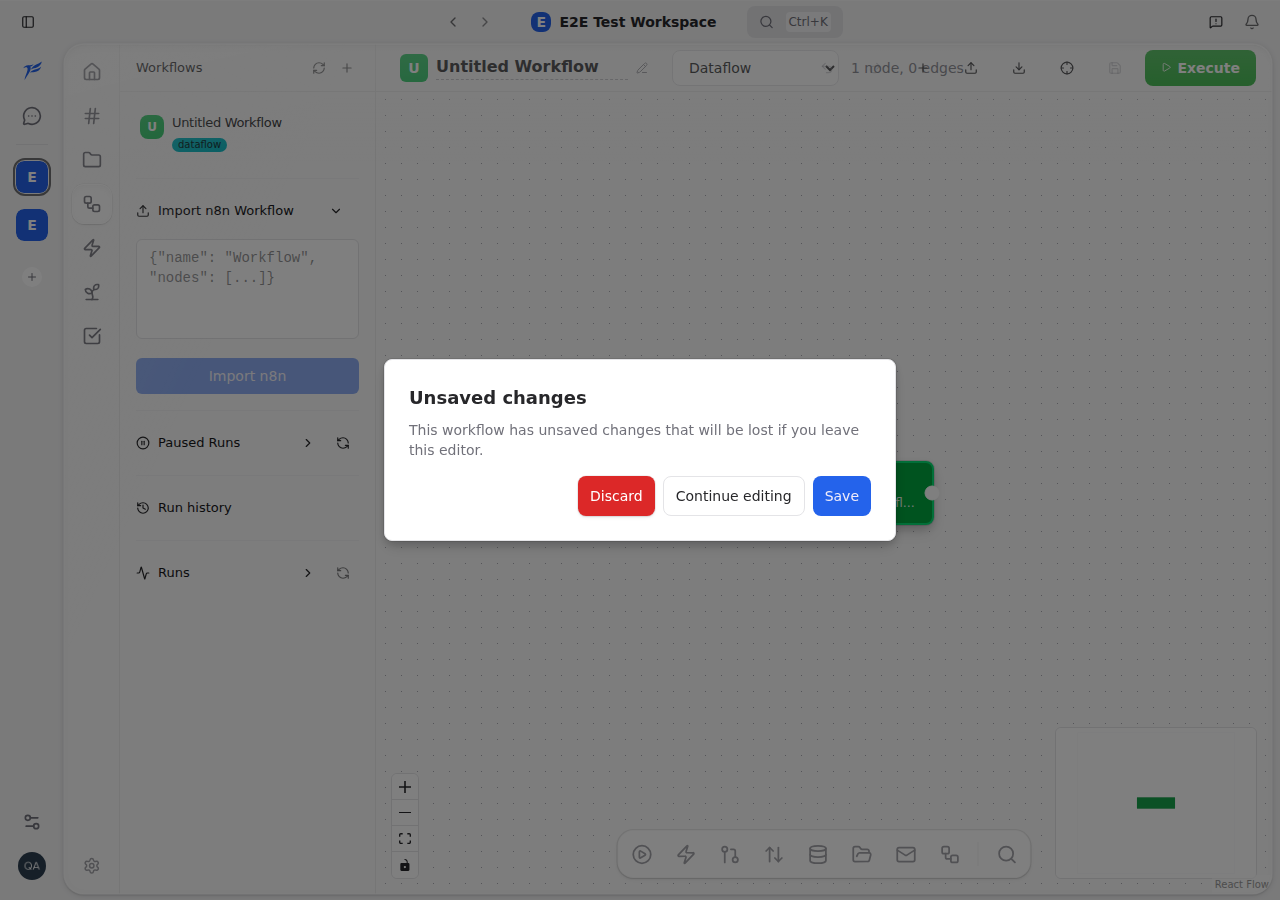Click the app logo icon
The width and height of the screenshot is (1280, 900).
pos(32,70)
